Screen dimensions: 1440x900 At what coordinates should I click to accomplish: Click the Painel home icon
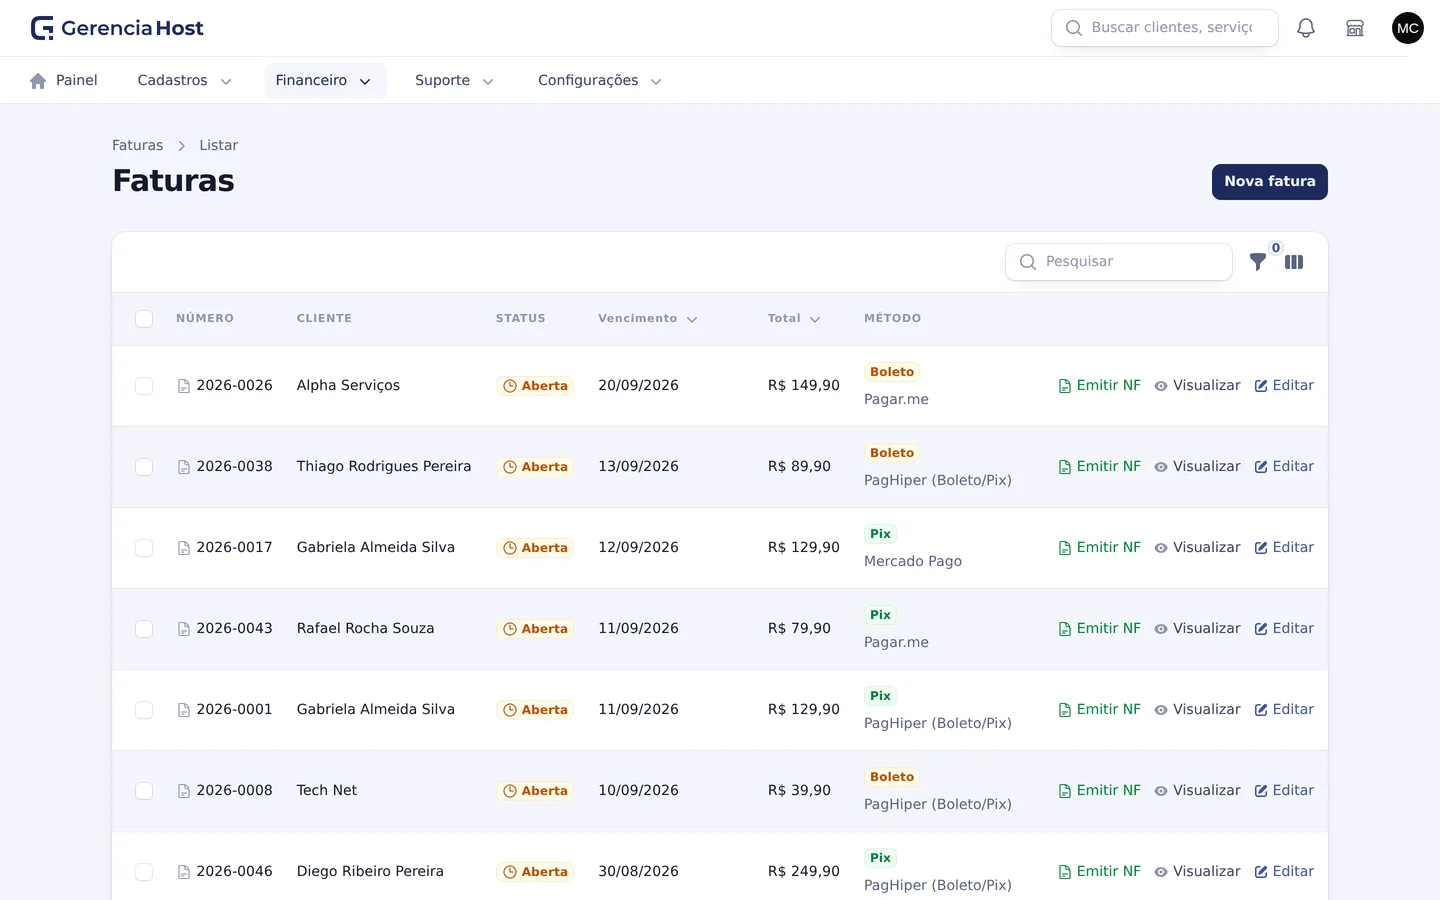click(x=38, y=81)
